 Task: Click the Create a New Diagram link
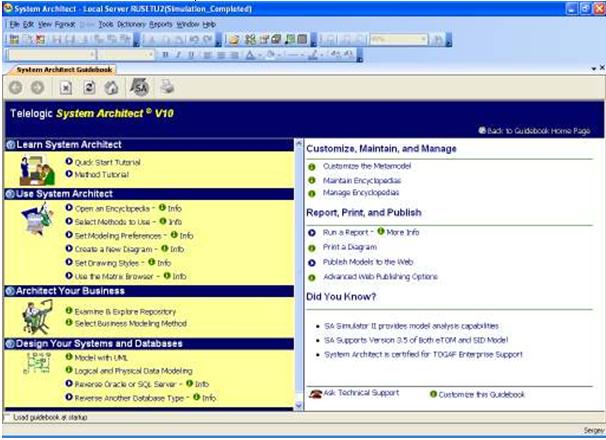pyautogui.click(x=113, y=249)
